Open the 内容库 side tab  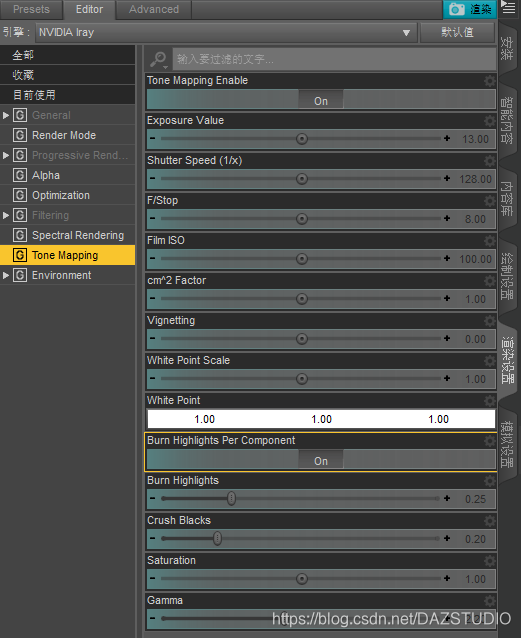coord(508,199)
